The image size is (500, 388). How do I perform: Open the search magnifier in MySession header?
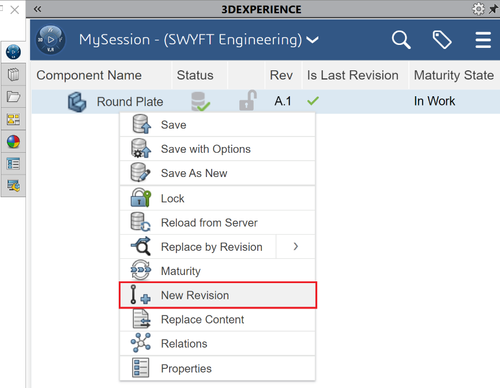[401, 40]
